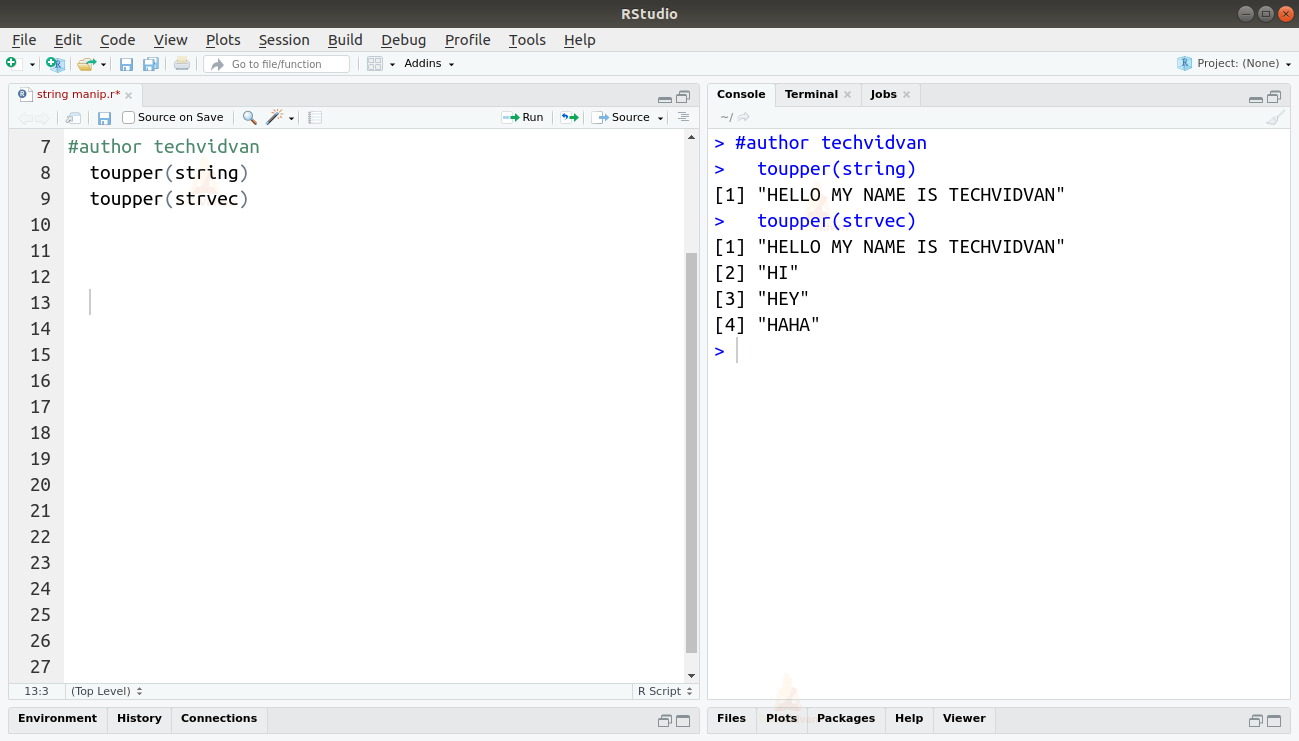
Task: Expand the Source button dropdown arrow
Action: pos(660,117)
